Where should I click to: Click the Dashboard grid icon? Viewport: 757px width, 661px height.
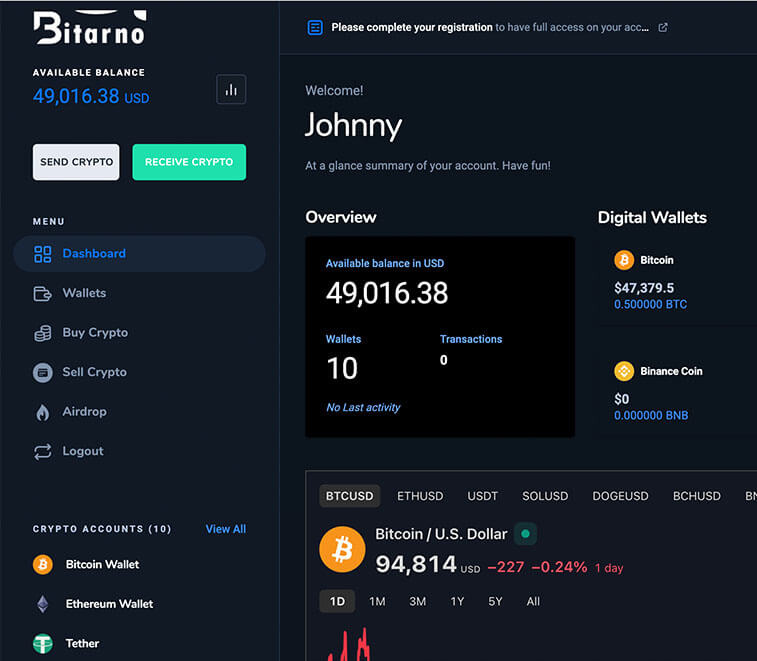point(42,254)
